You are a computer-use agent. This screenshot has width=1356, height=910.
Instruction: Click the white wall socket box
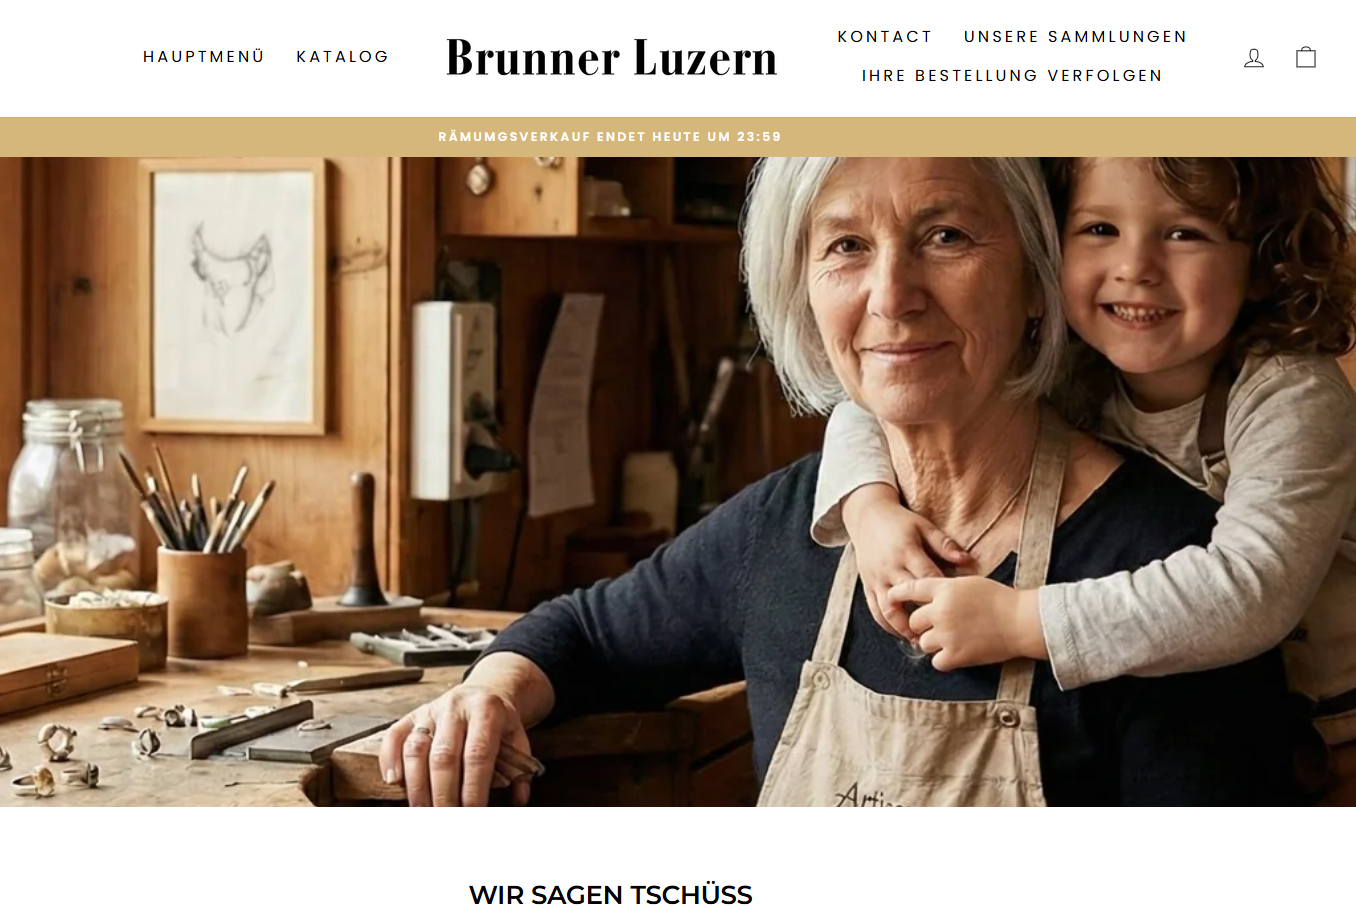[x=455, y=400]
